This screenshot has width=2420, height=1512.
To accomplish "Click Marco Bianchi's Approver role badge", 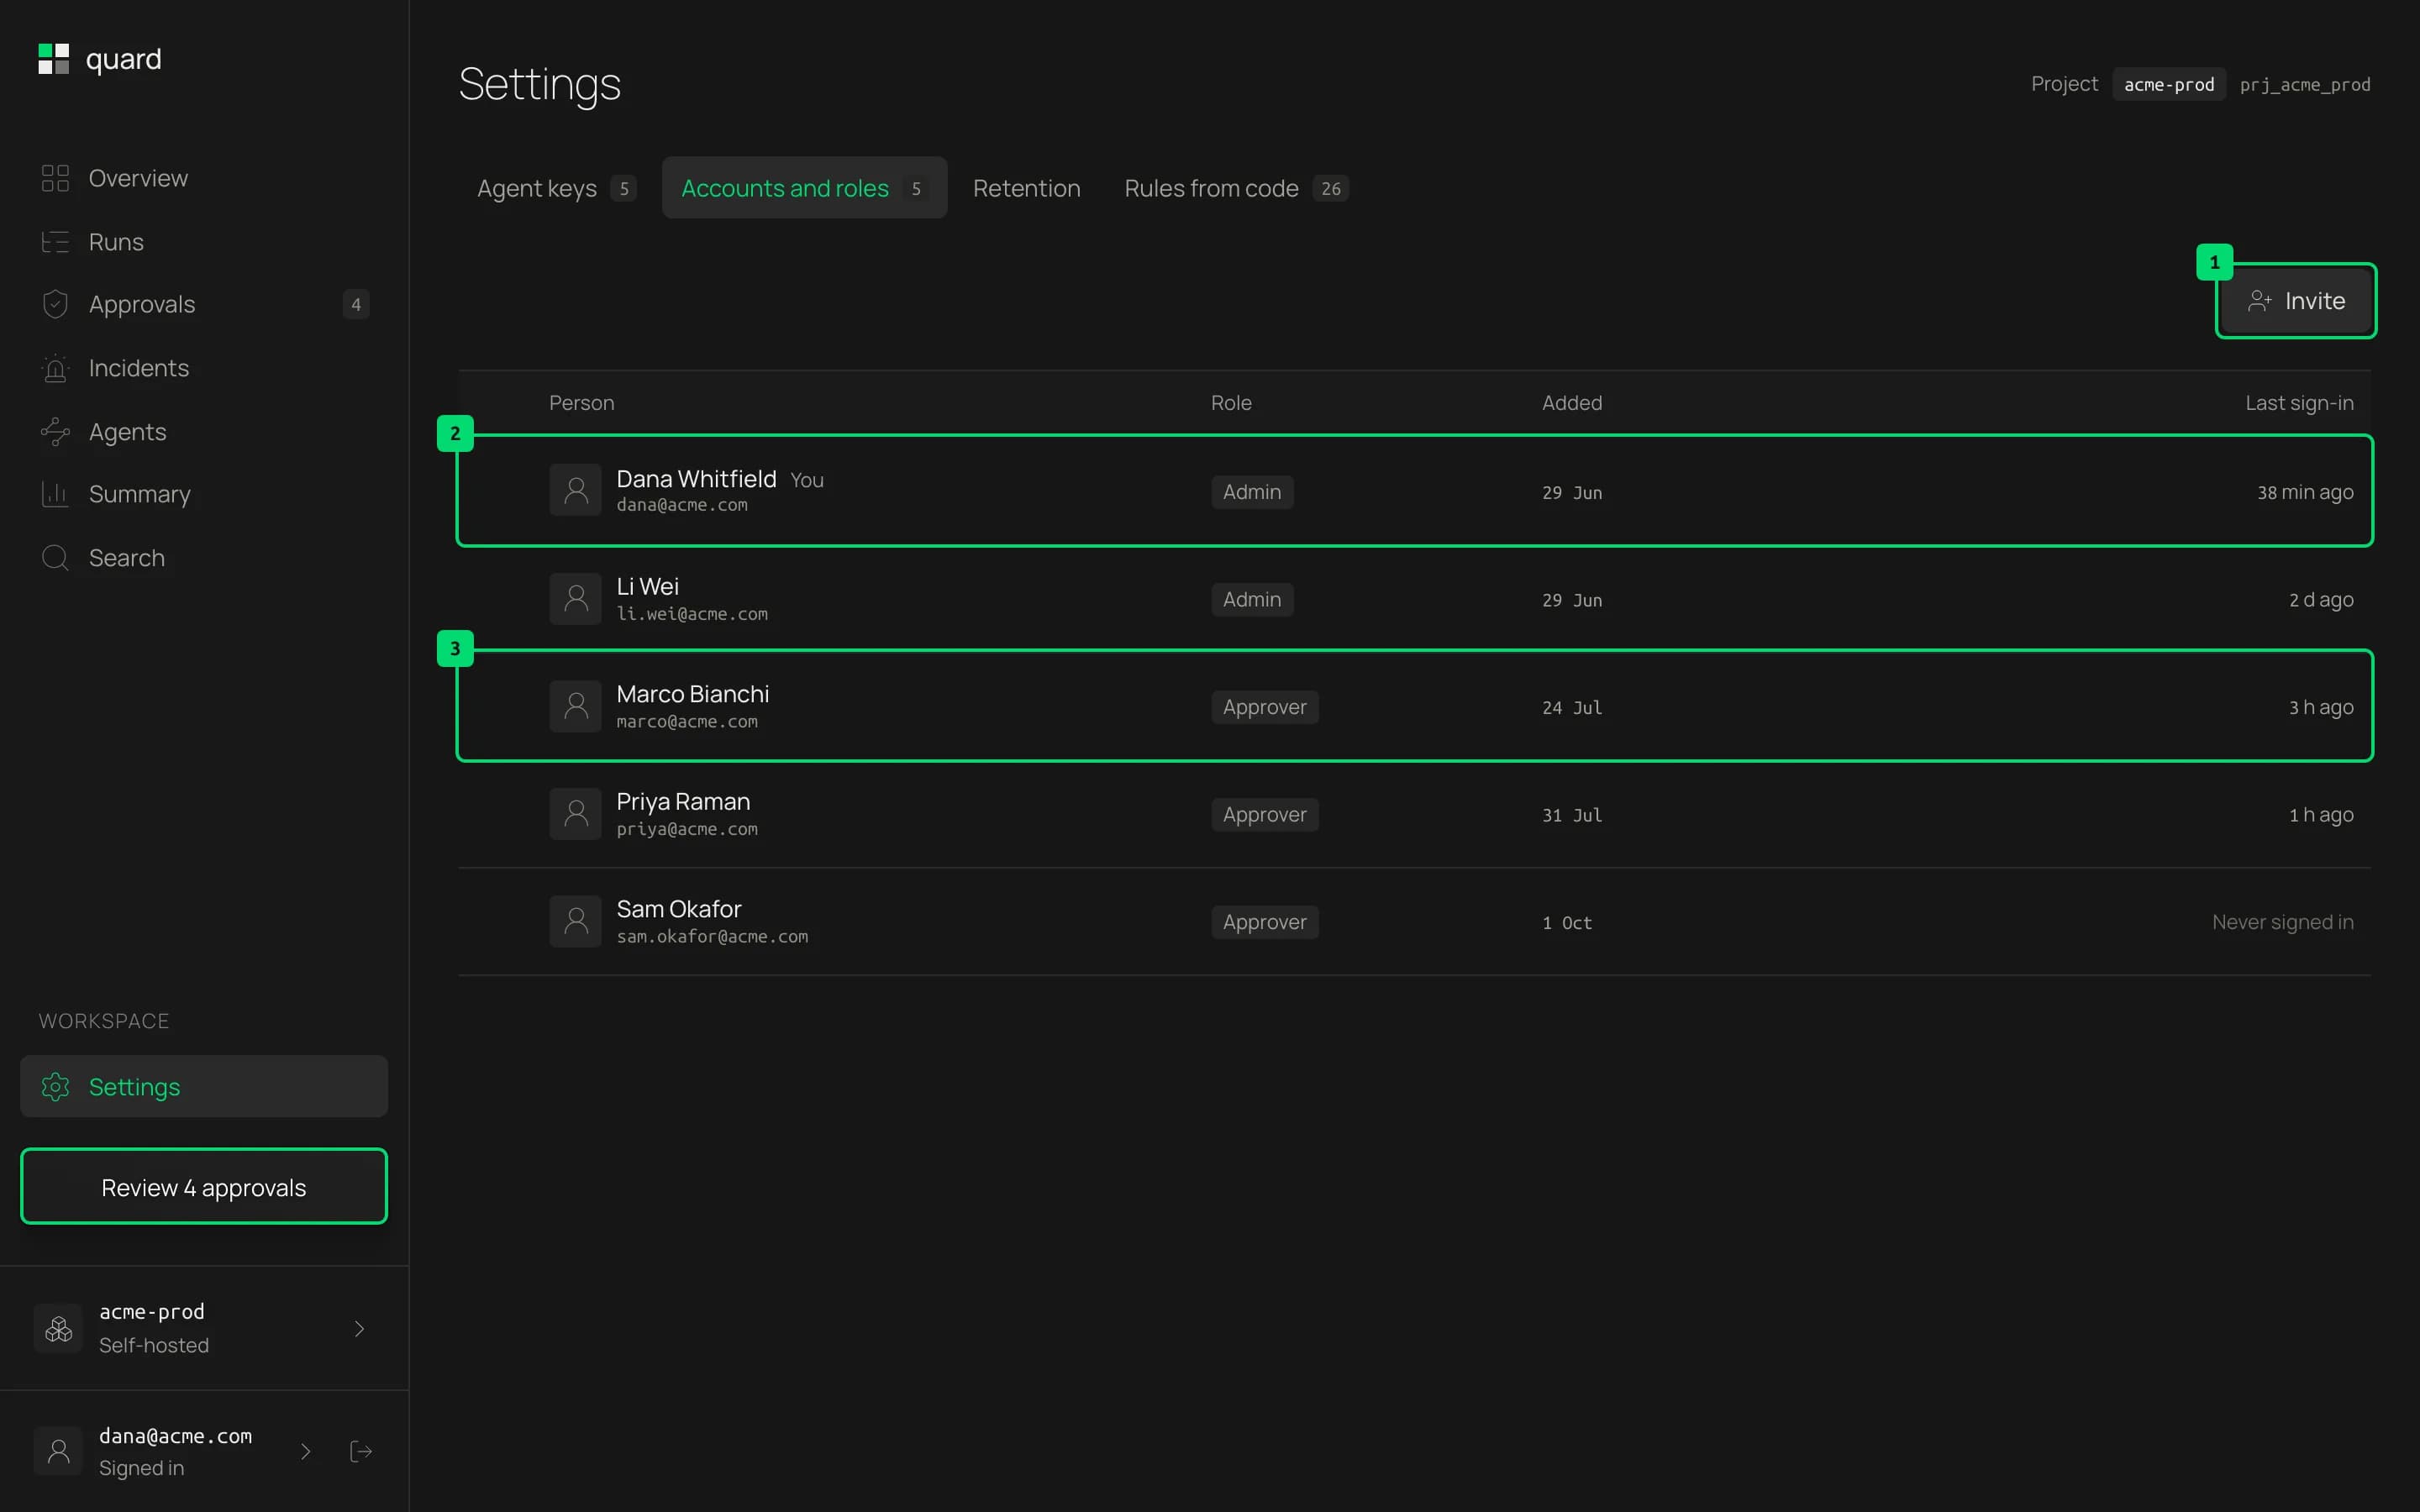I will (1264, 707).
